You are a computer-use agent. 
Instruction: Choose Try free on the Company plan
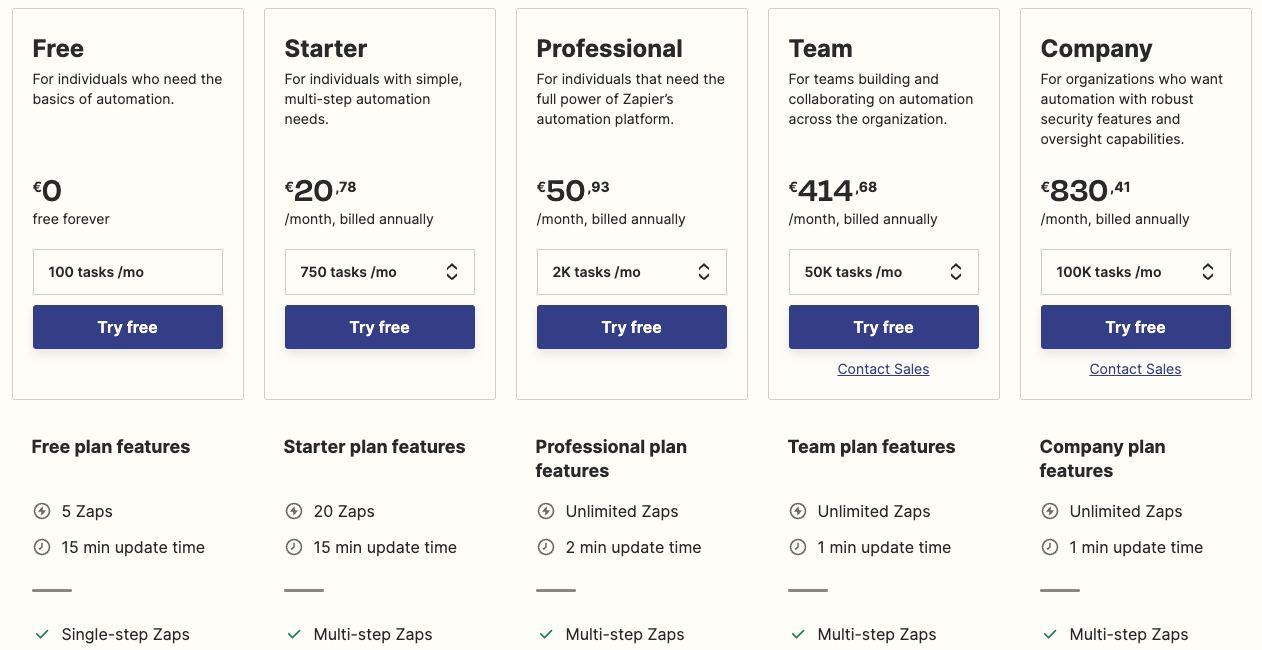click(1136, 327)
